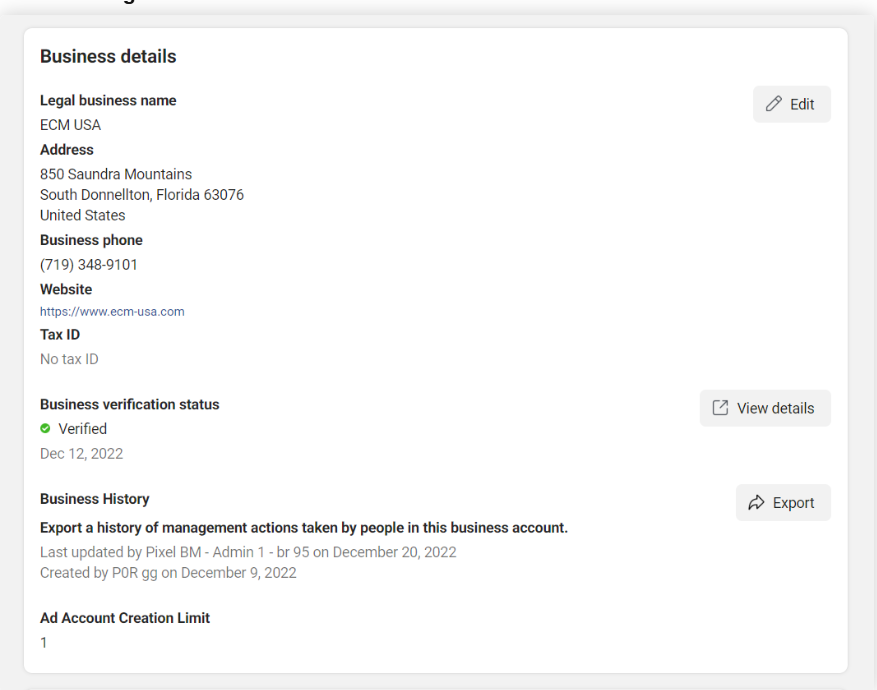Image resolution: width=877 pixels, height=690 pixels.
Task: Click the Dec 12, 2022 verification date
Action: 81,453
